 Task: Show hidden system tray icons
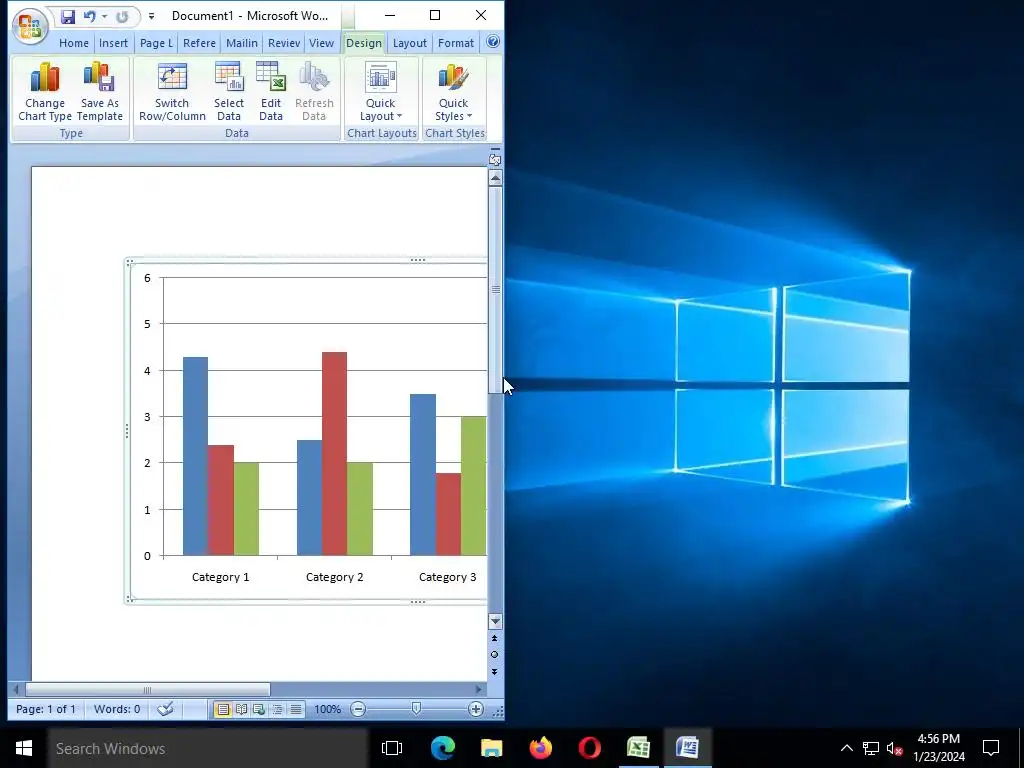click(846, 748)
